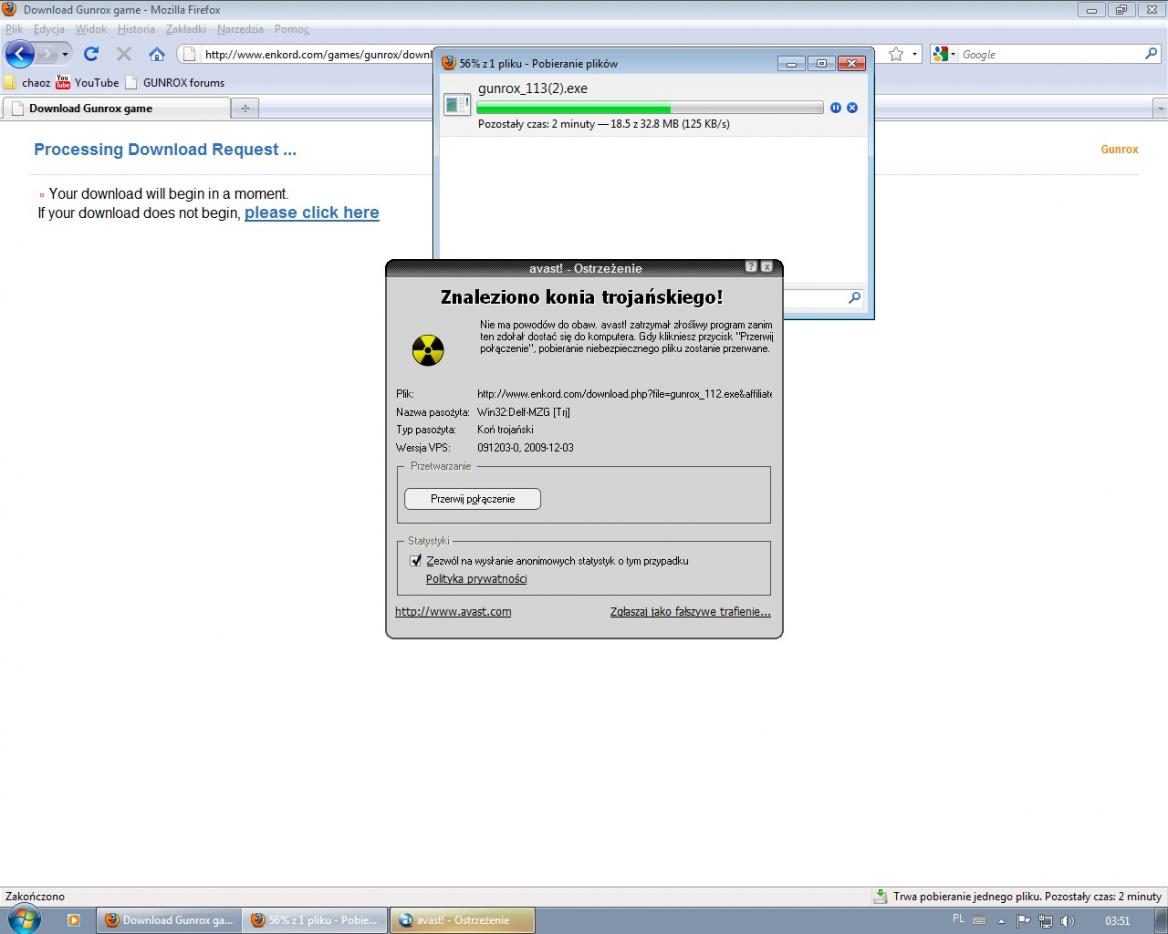Open the Narzędzia menu
Screen dimensions: 1168x934
point(241,29)
